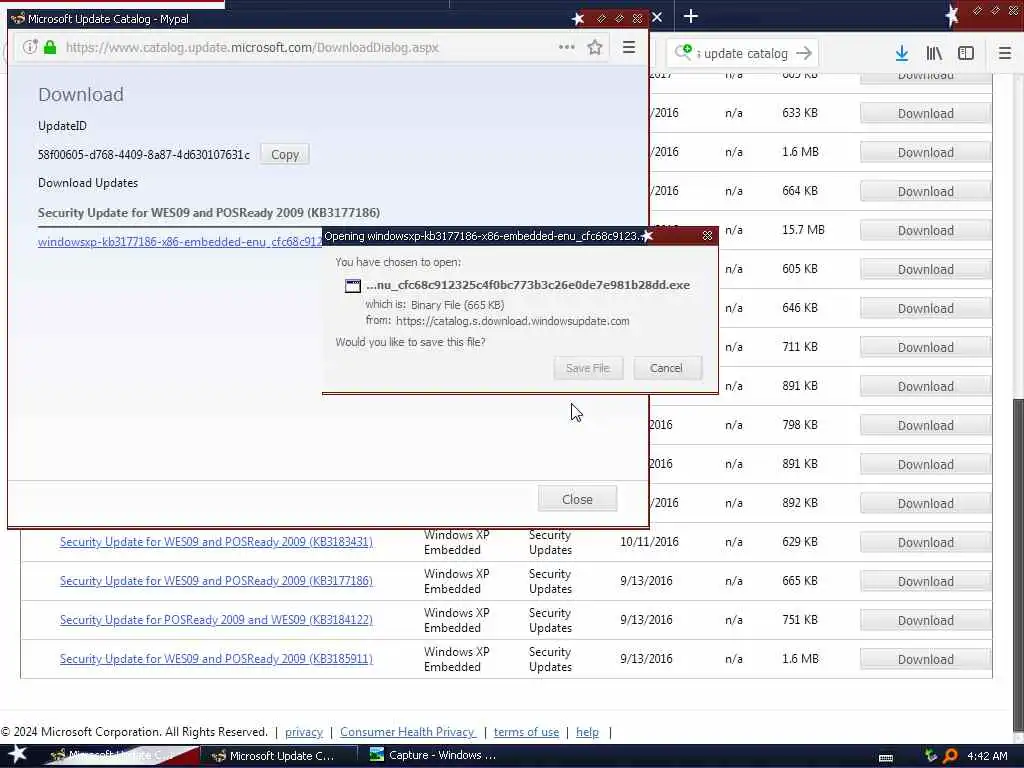Toggle the sidebar icon in main toolbar
This screenshot has width=1024, height=768.
(966, 54)
